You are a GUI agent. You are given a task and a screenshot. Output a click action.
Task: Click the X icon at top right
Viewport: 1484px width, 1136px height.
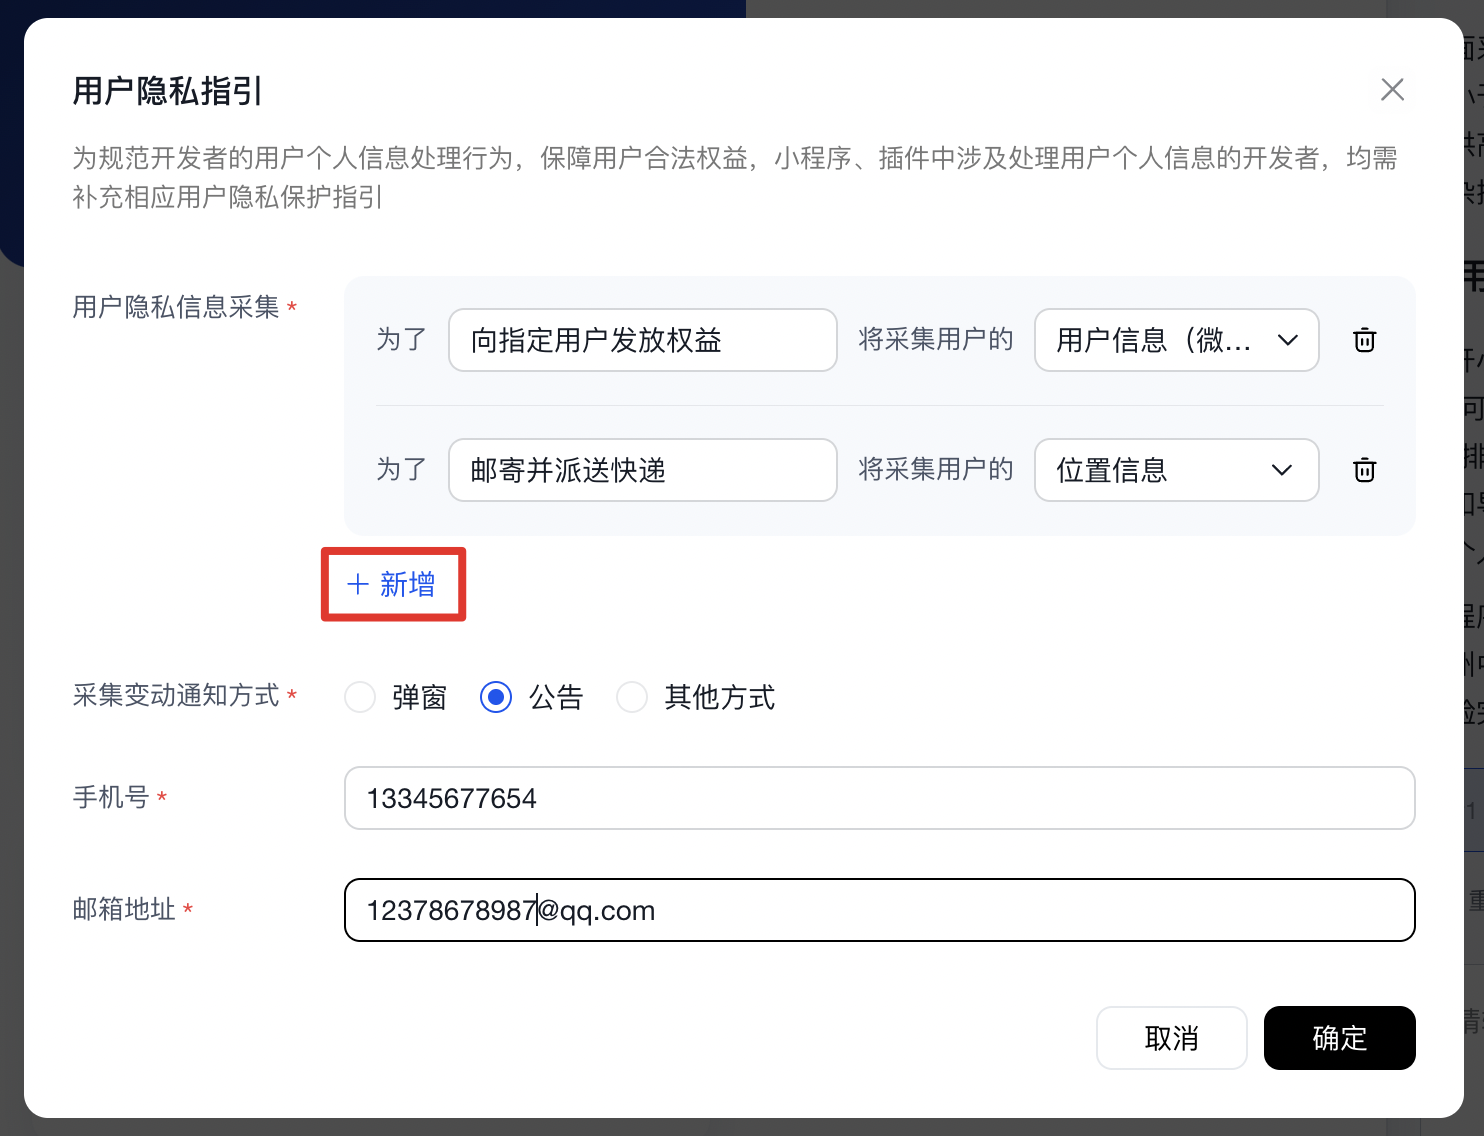pos(1392,89)
